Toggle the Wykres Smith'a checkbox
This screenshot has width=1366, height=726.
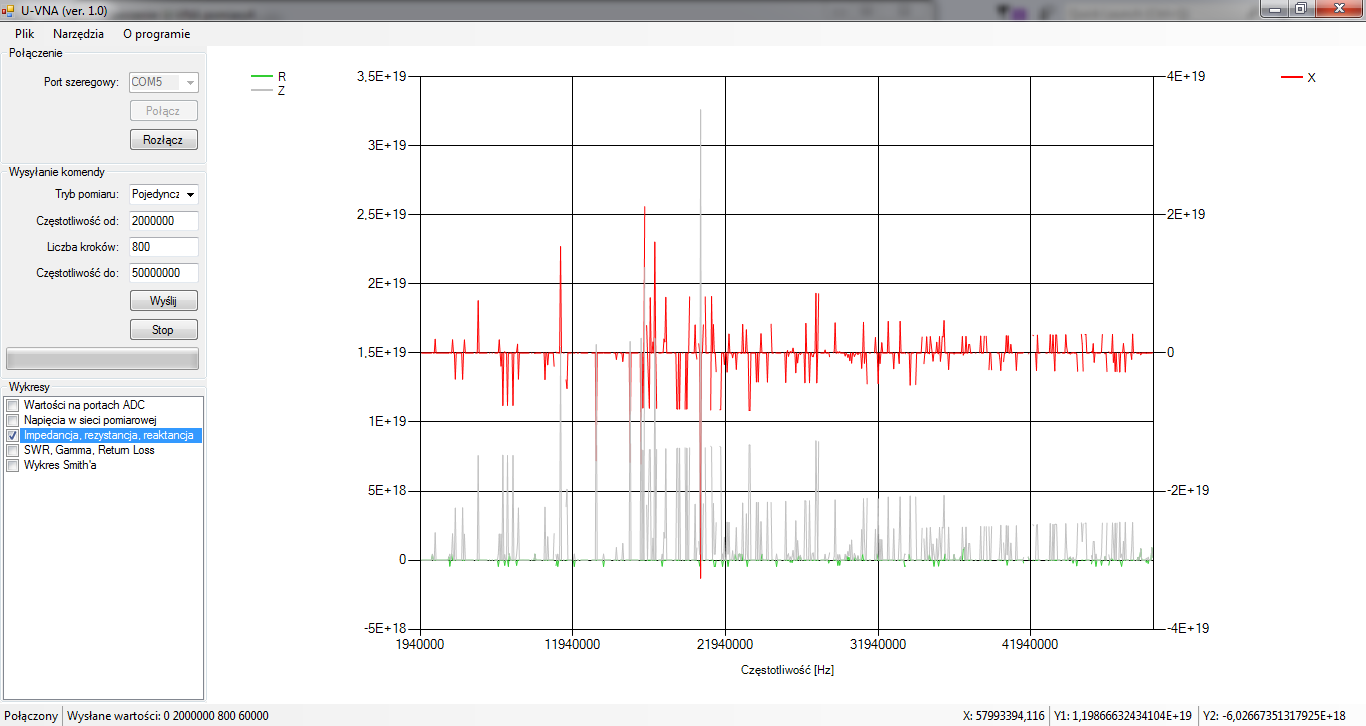point(13,465)
